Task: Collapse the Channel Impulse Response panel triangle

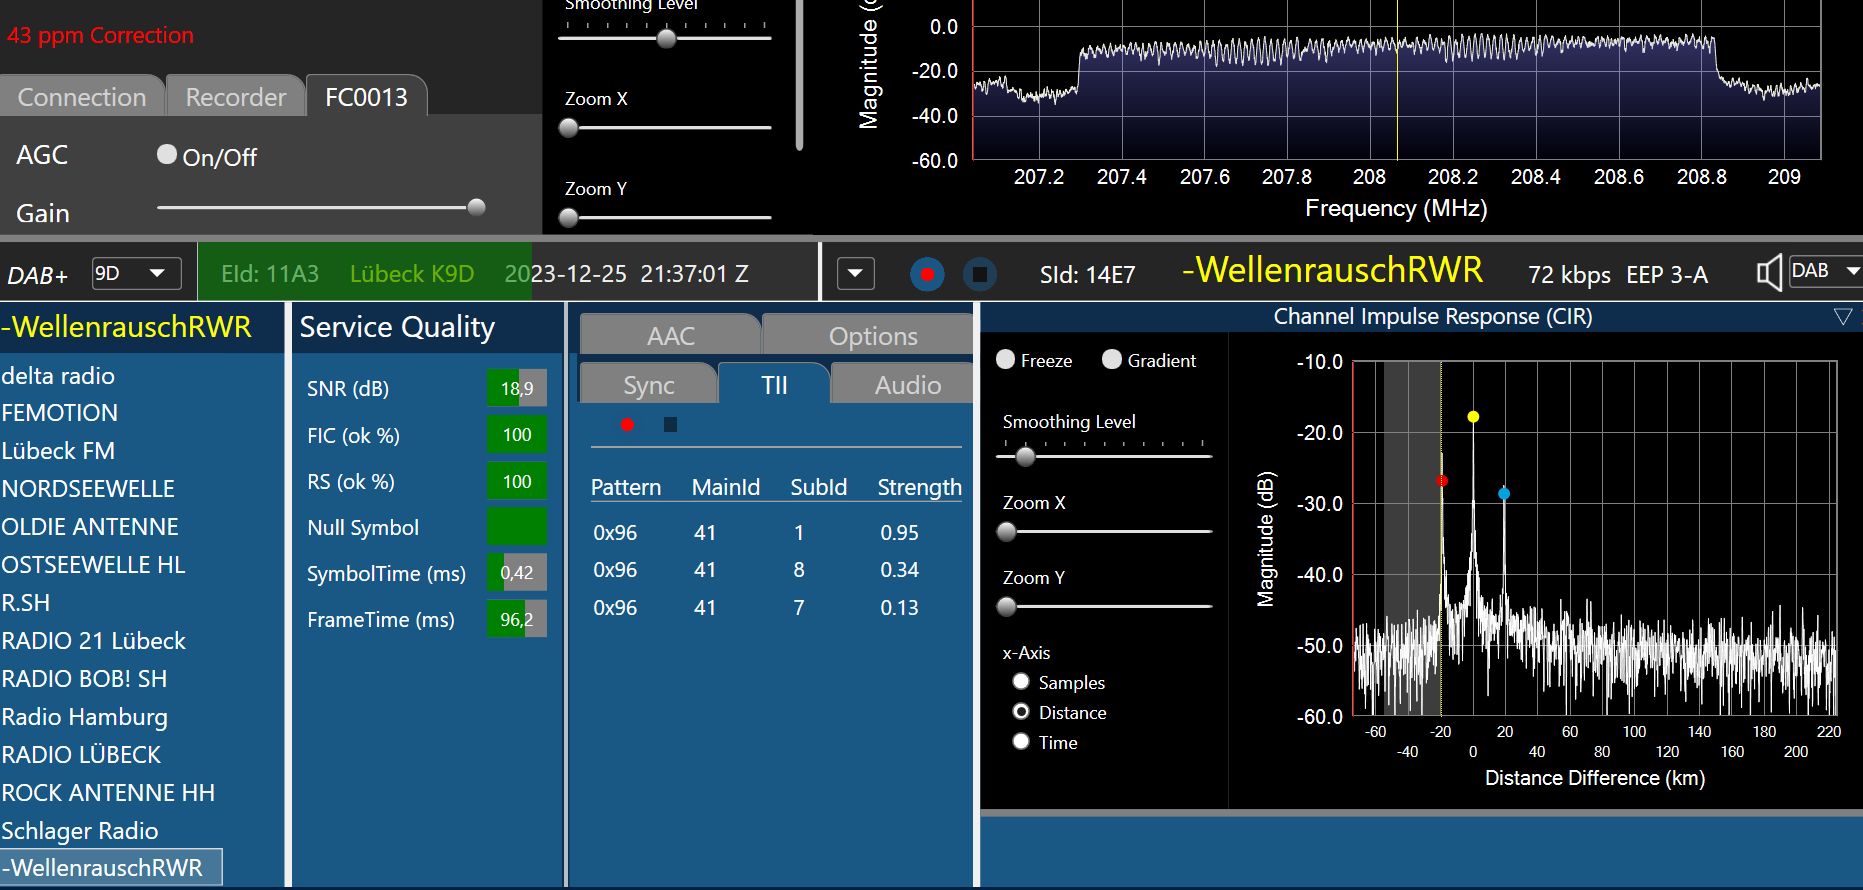Action: pos(1842,317)
